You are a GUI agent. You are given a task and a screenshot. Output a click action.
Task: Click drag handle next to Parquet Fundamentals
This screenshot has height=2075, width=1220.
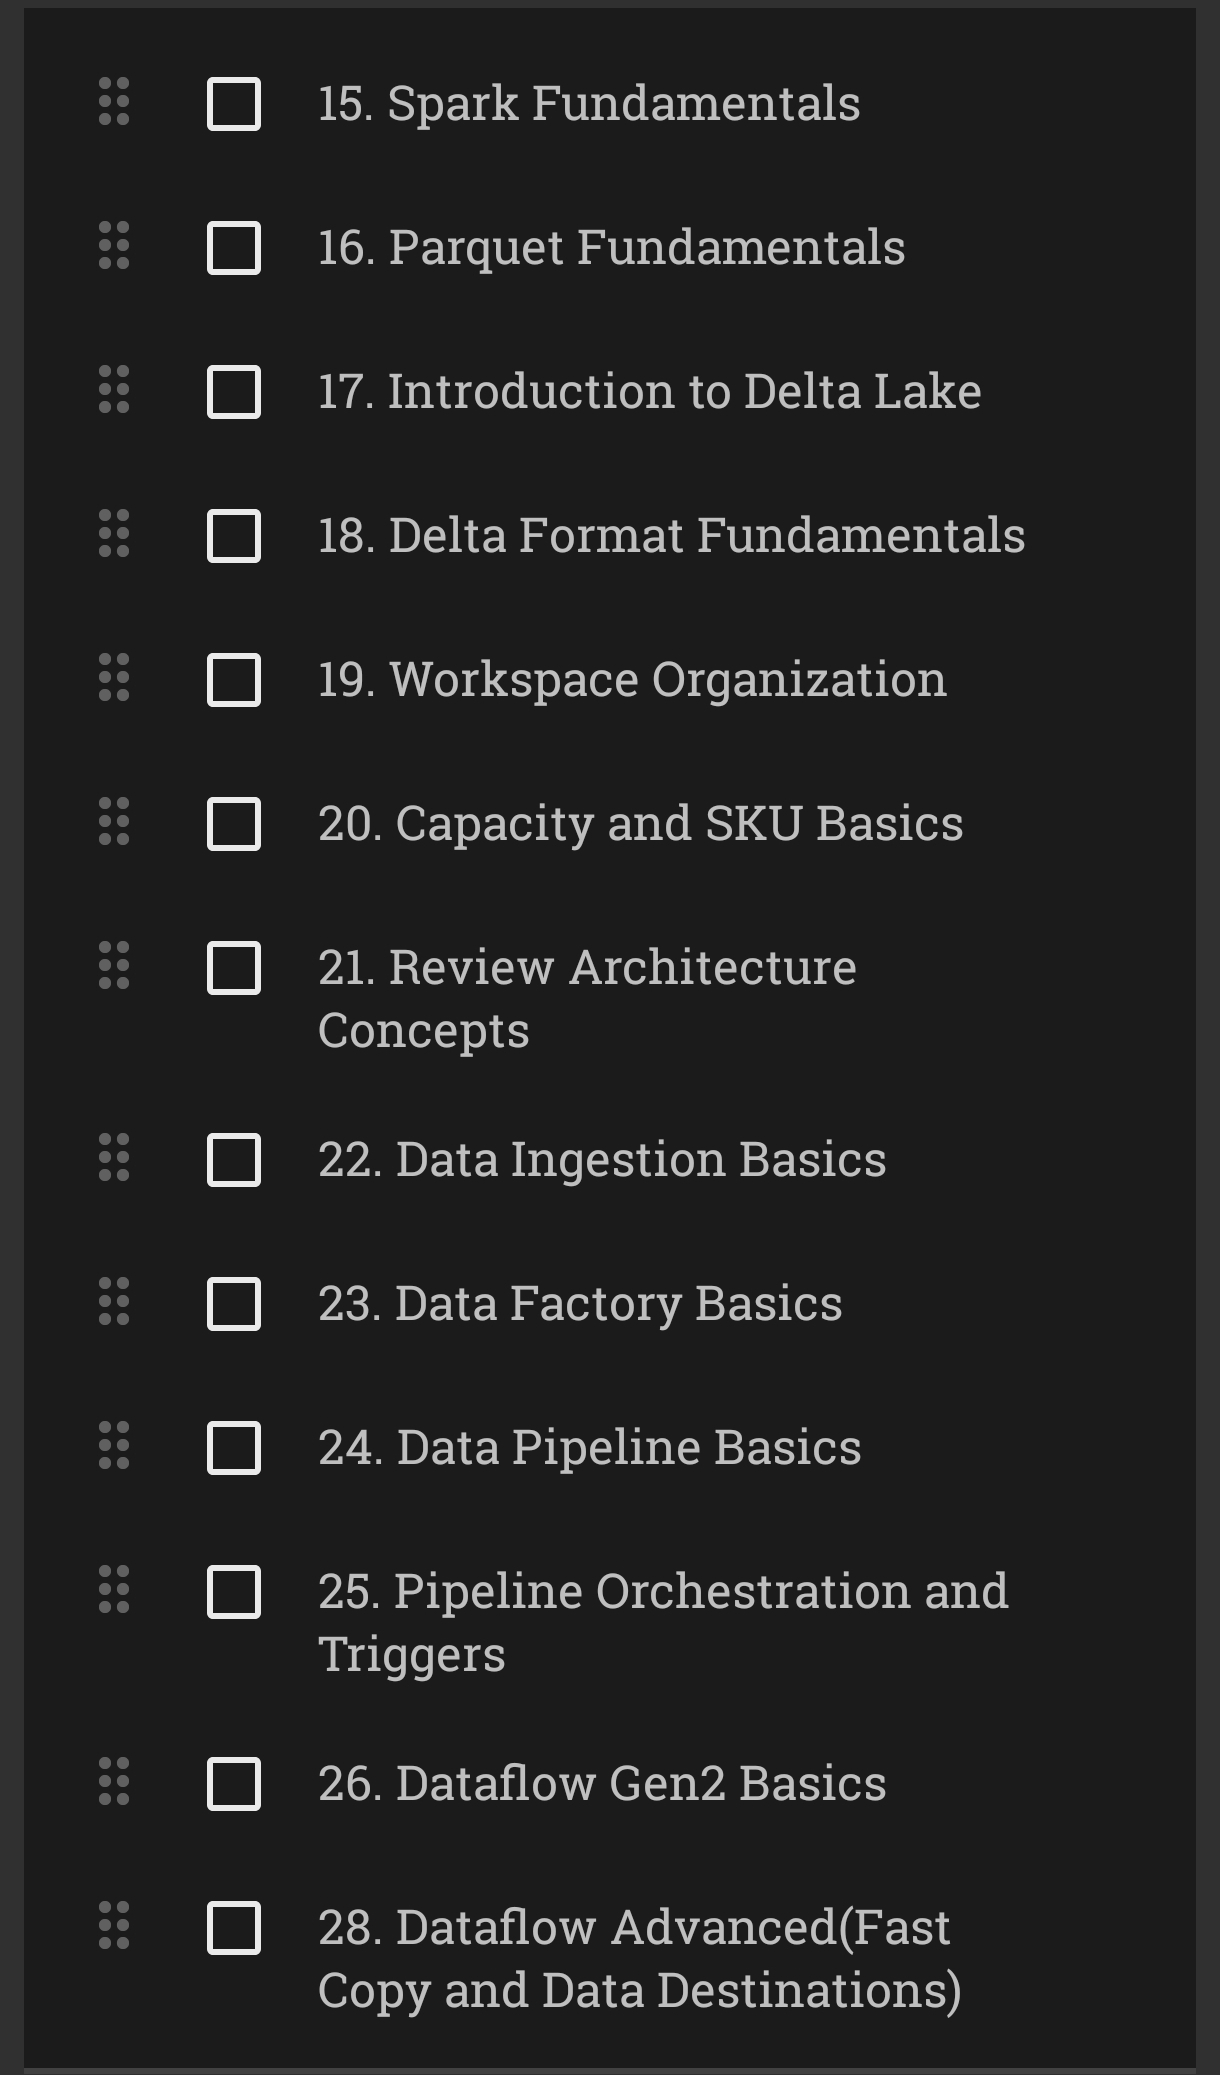click(114, 246)
